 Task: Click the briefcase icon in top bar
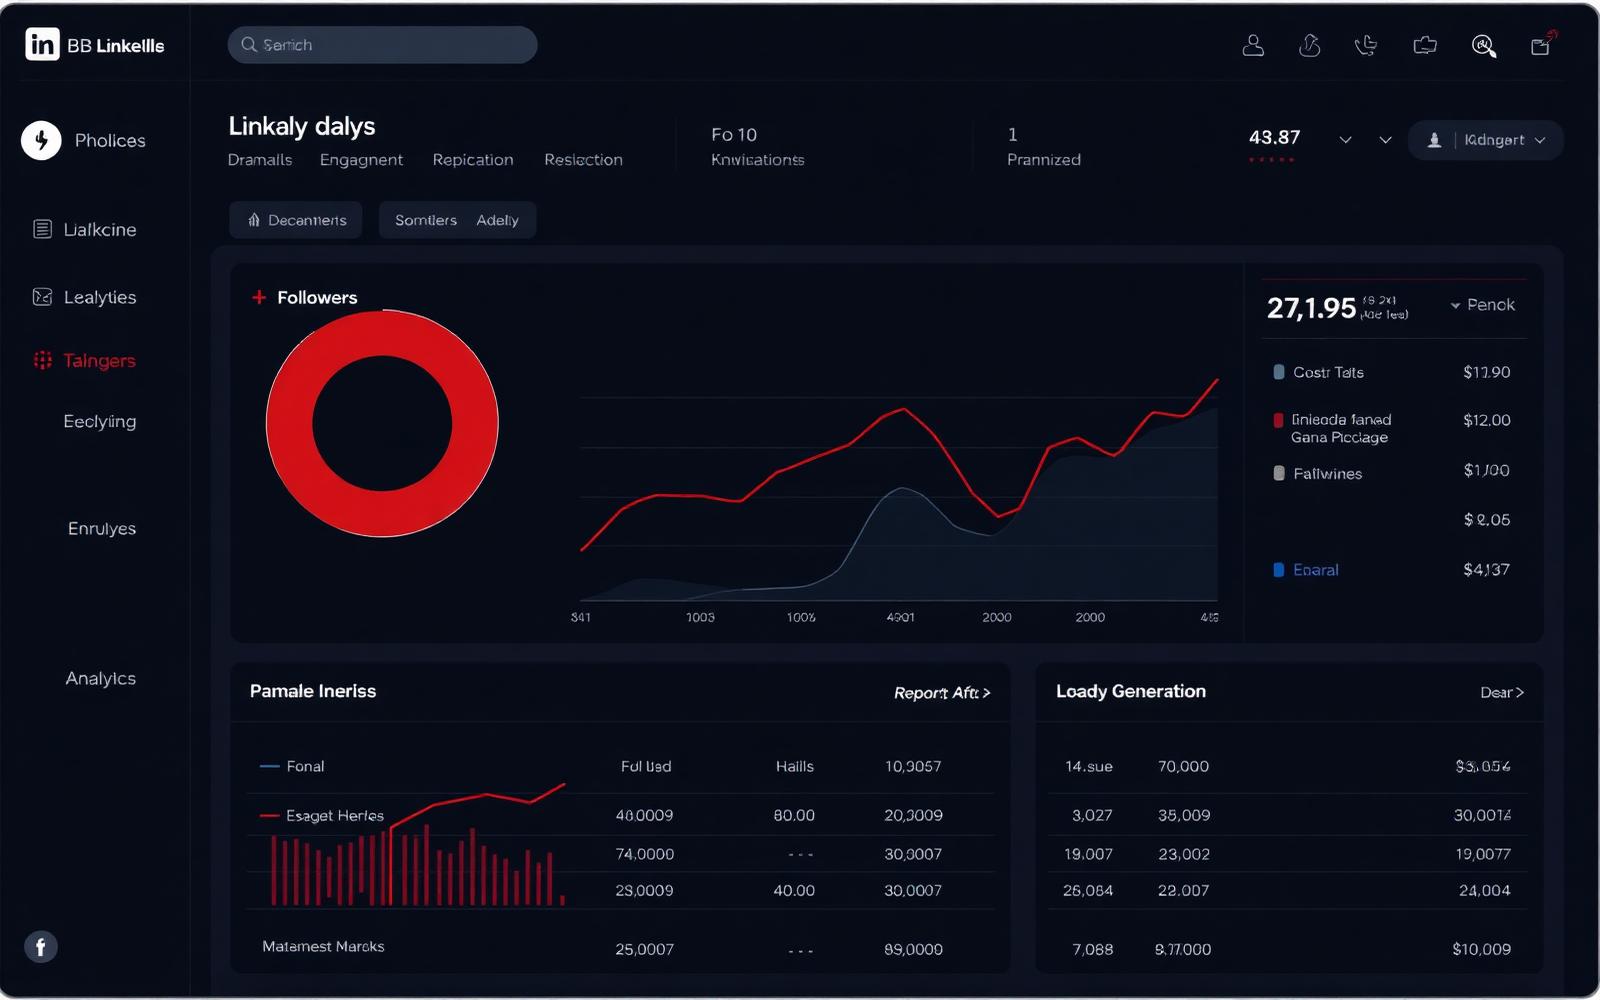pos(1425,45)
